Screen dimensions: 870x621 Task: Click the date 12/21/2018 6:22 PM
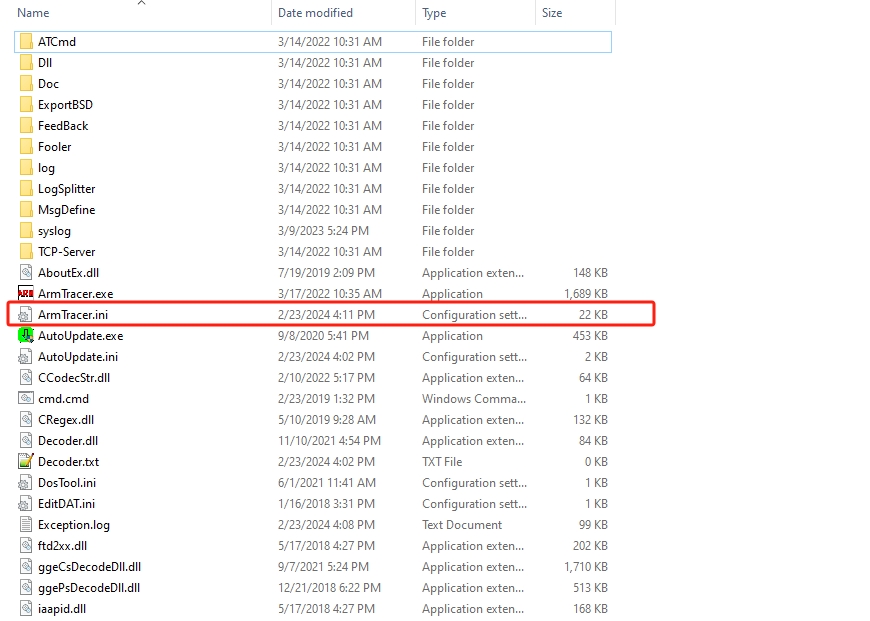click(330, 588)
